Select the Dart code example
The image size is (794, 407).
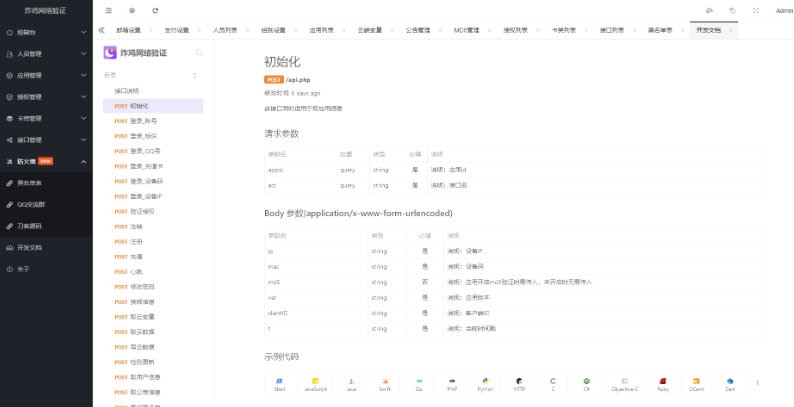click(730, 384)
